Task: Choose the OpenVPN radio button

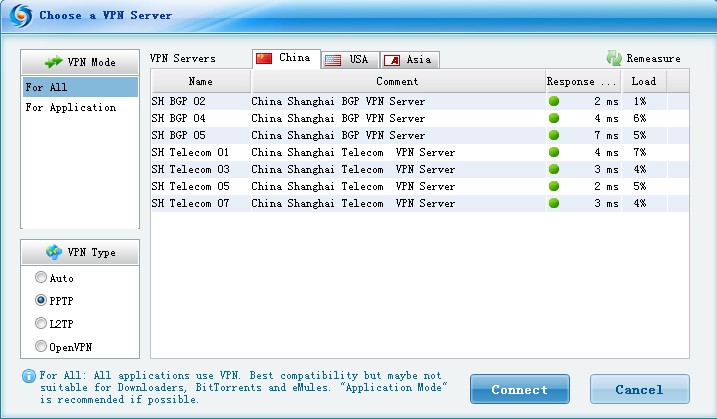Action: click(x=41, y=346)
